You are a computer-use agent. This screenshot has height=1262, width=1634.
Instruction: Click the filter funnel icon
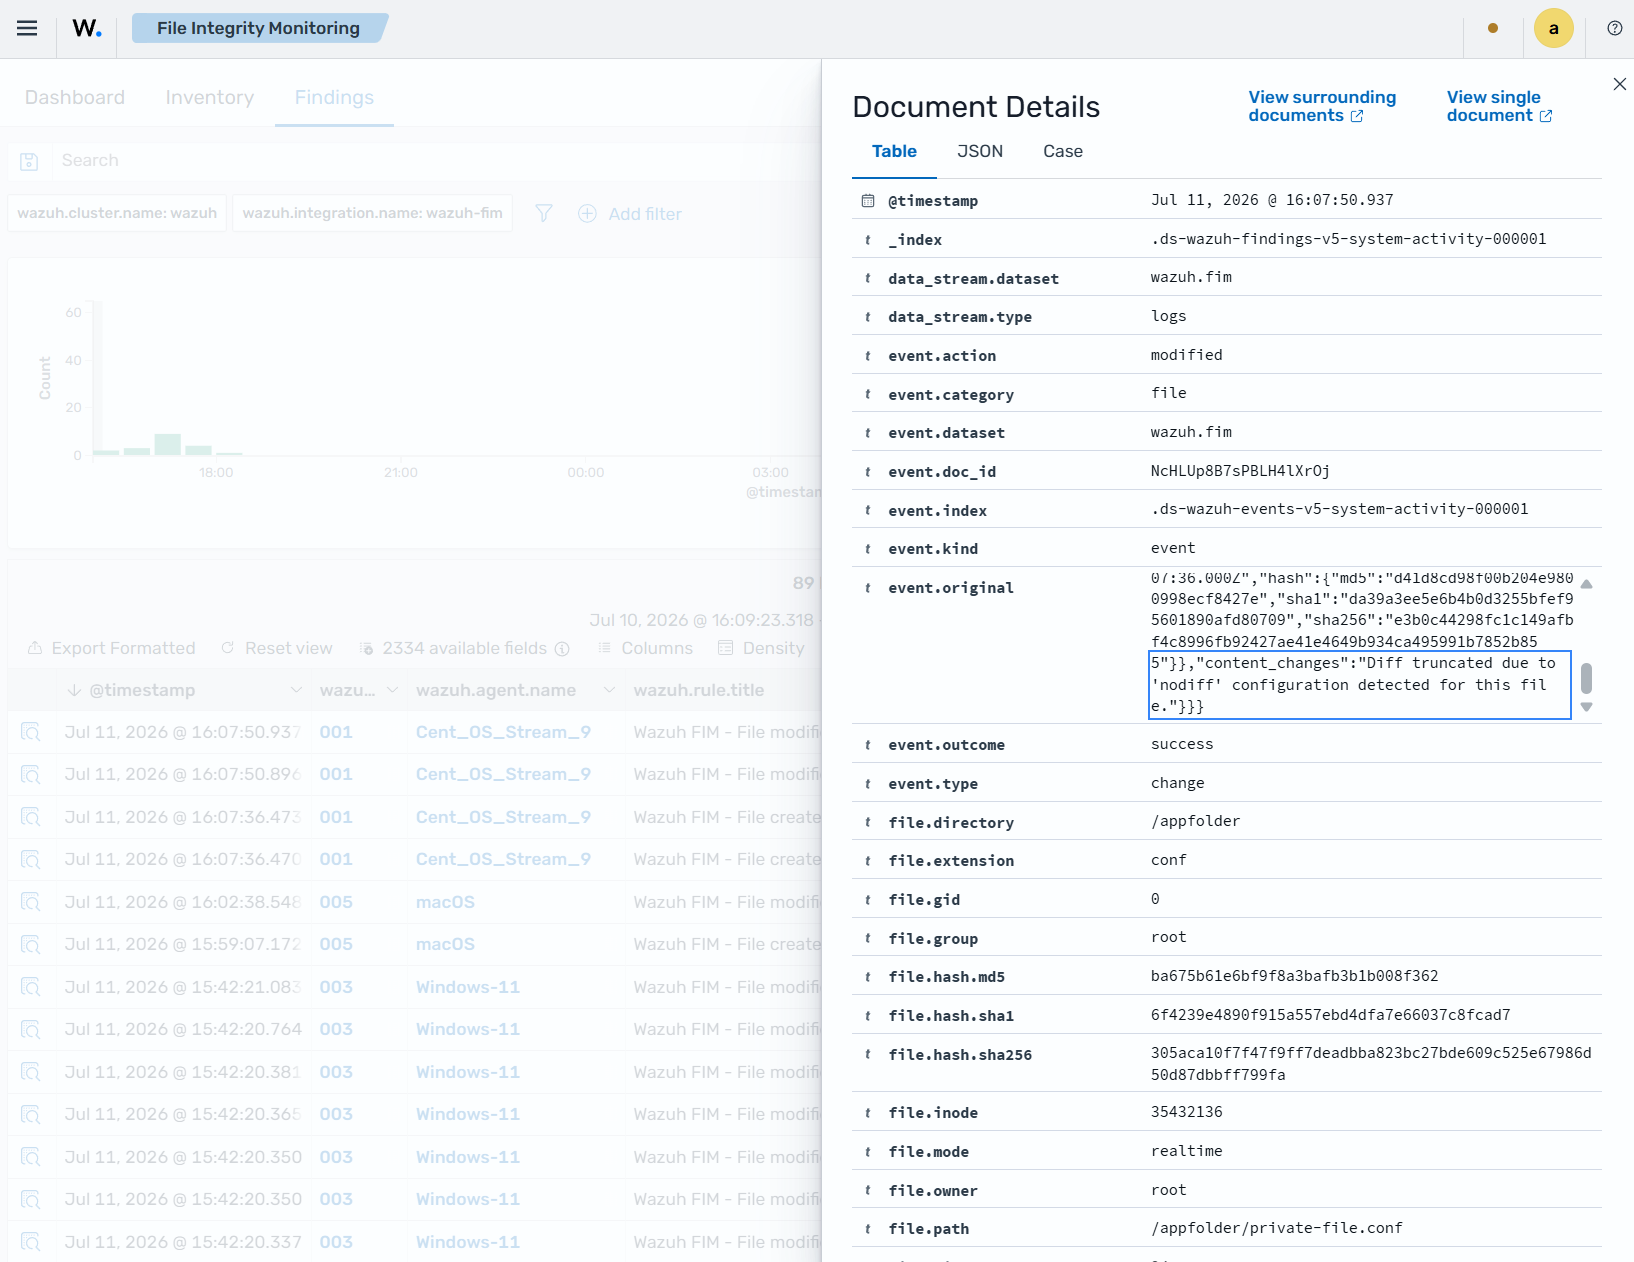tap(543, 213)
